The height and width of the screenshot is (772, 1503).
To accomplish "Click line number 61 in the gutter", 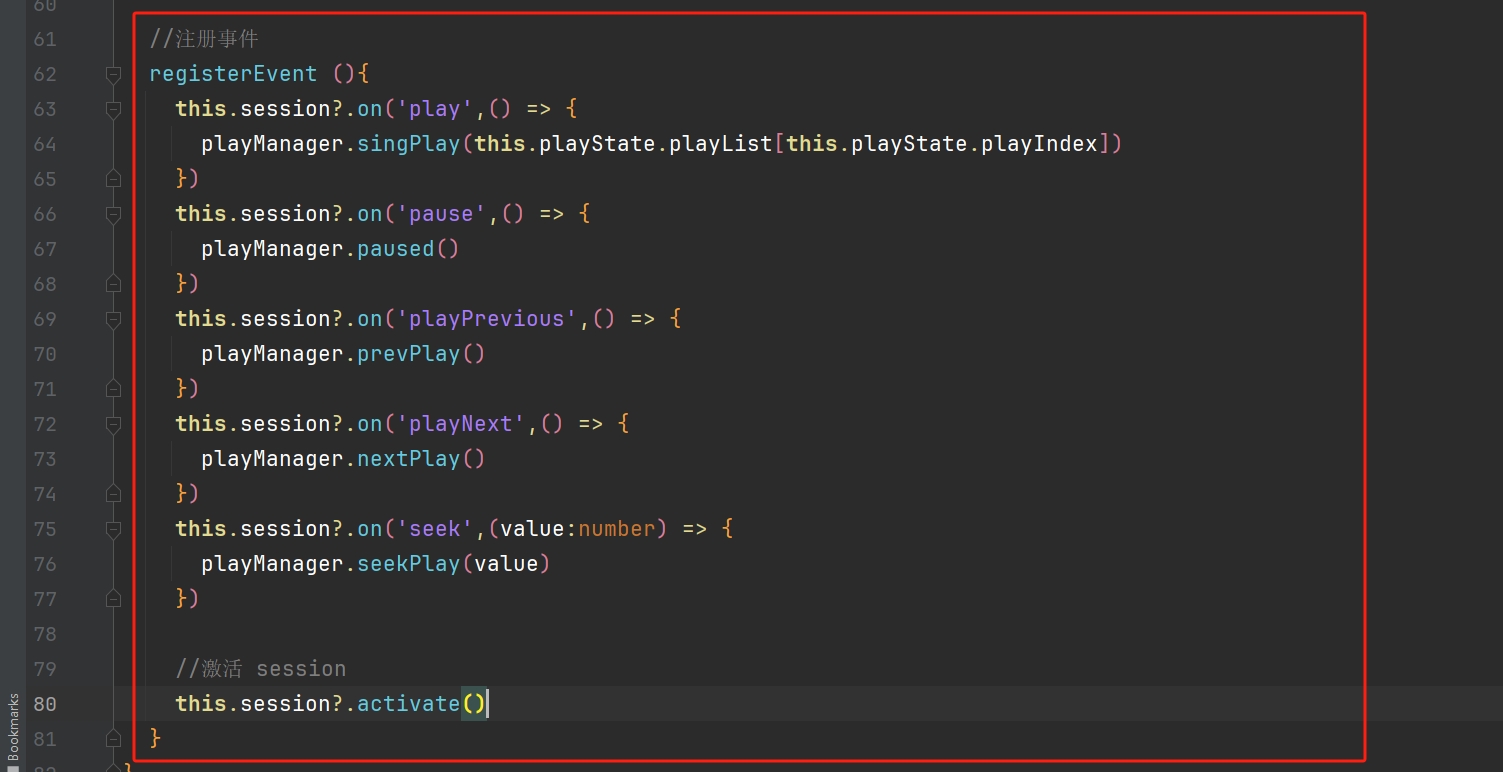I will click(x=44, y=39).
